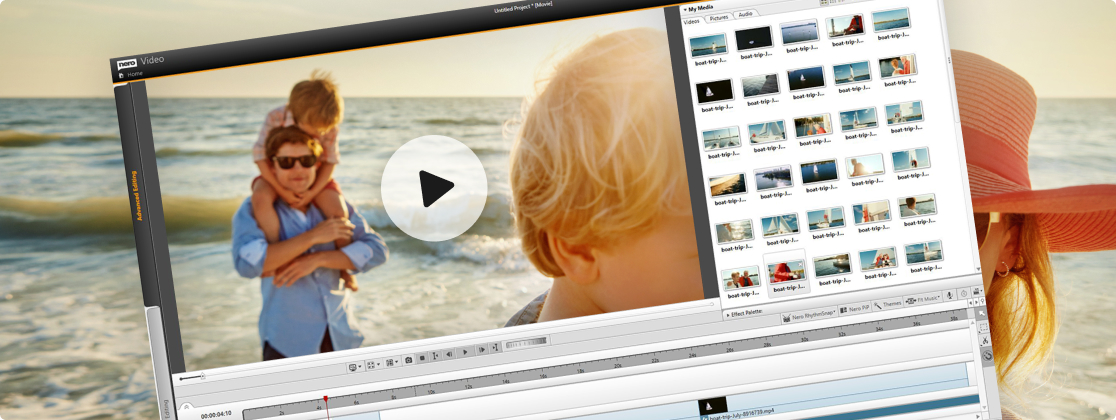The height and width of the screenshot is (420, 1116).
Task: Open the Themes button
Action: [x=887, y=303]
